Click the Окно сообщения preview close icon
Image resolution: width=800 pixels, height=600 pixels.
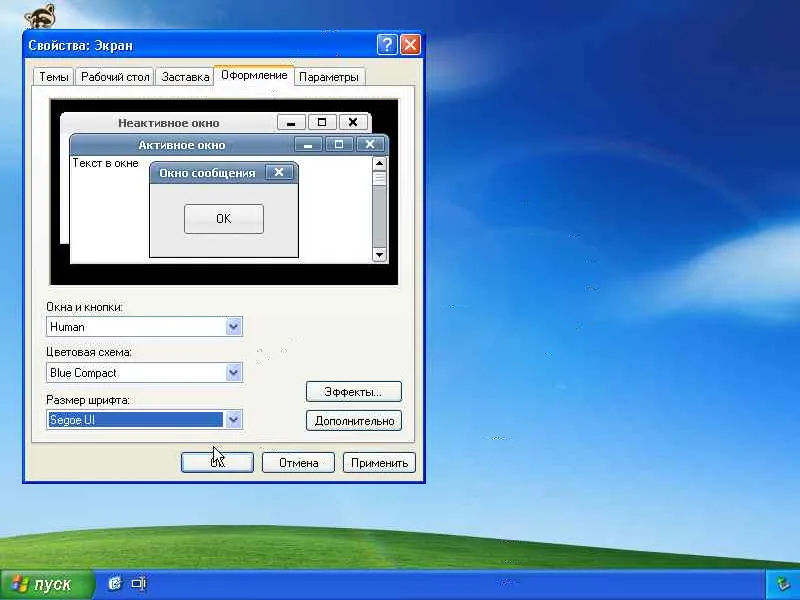(279, 172)
